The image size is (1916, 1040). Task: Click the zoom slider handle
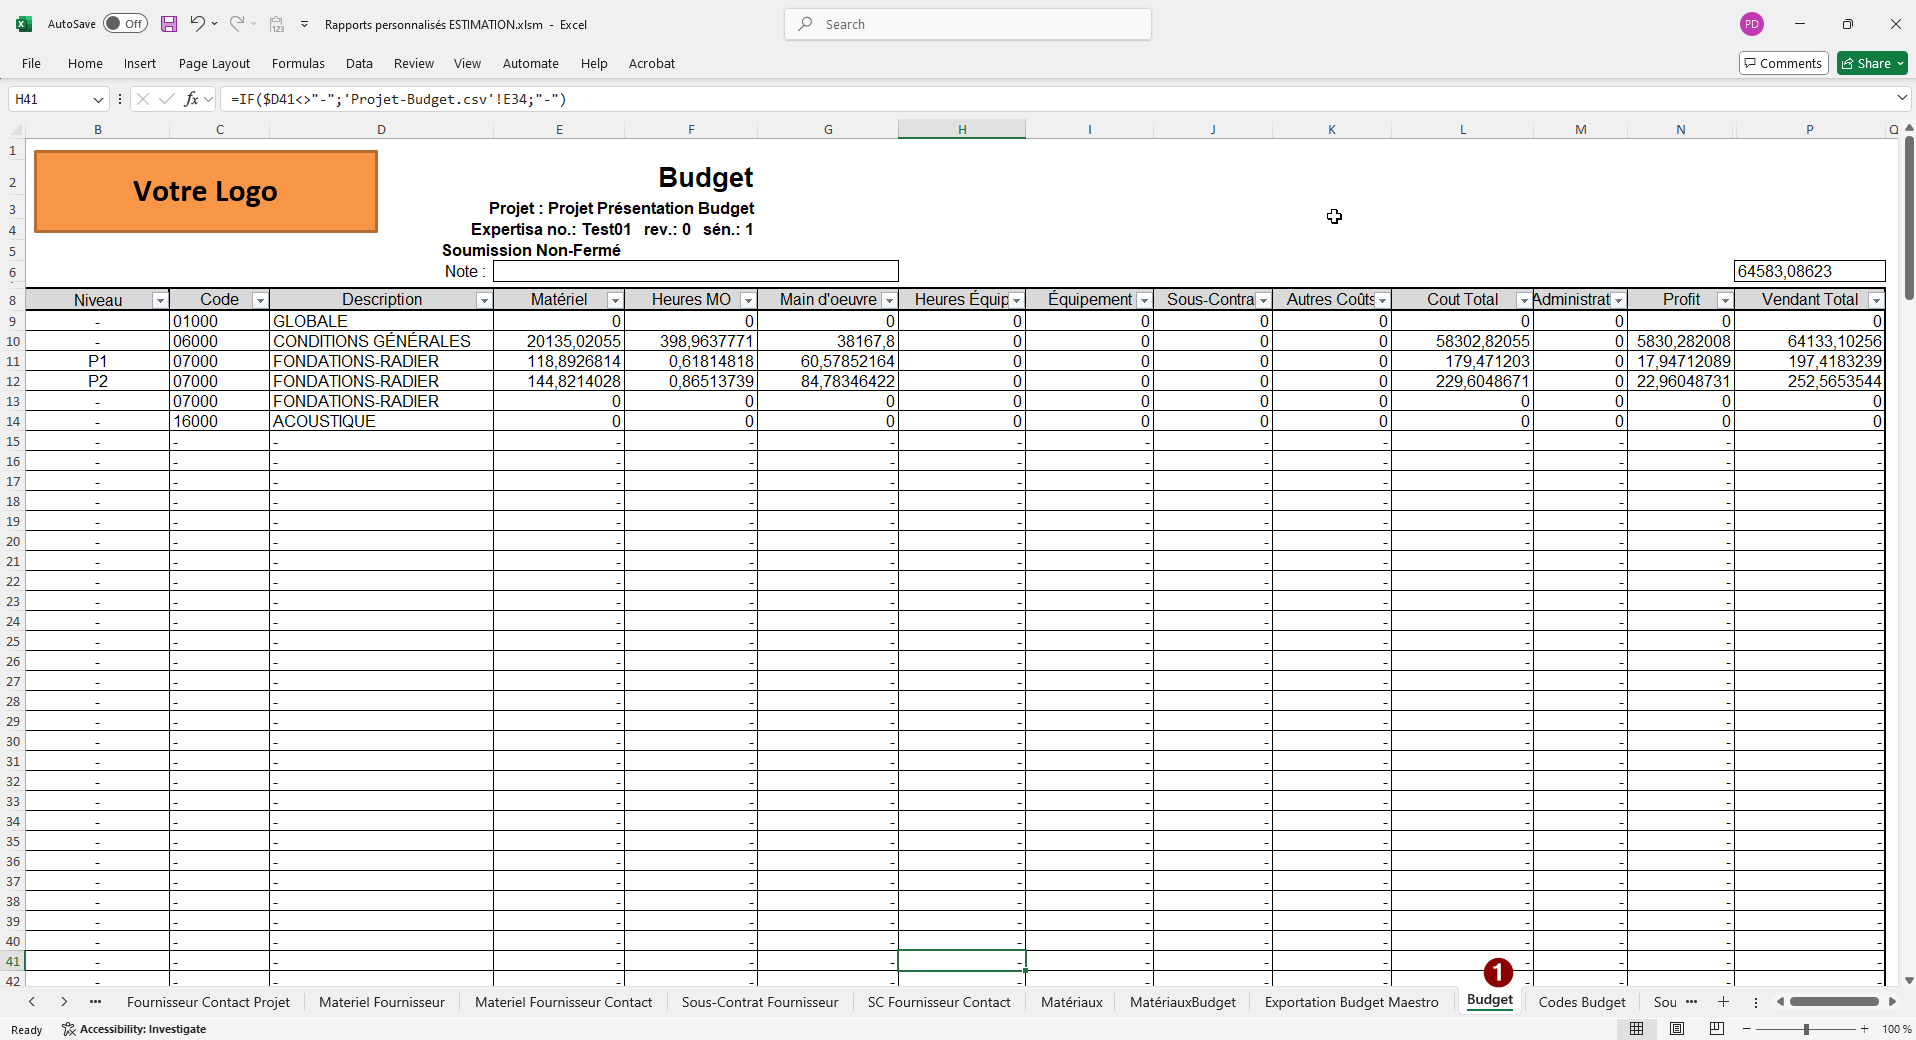click(1806, 1029)
